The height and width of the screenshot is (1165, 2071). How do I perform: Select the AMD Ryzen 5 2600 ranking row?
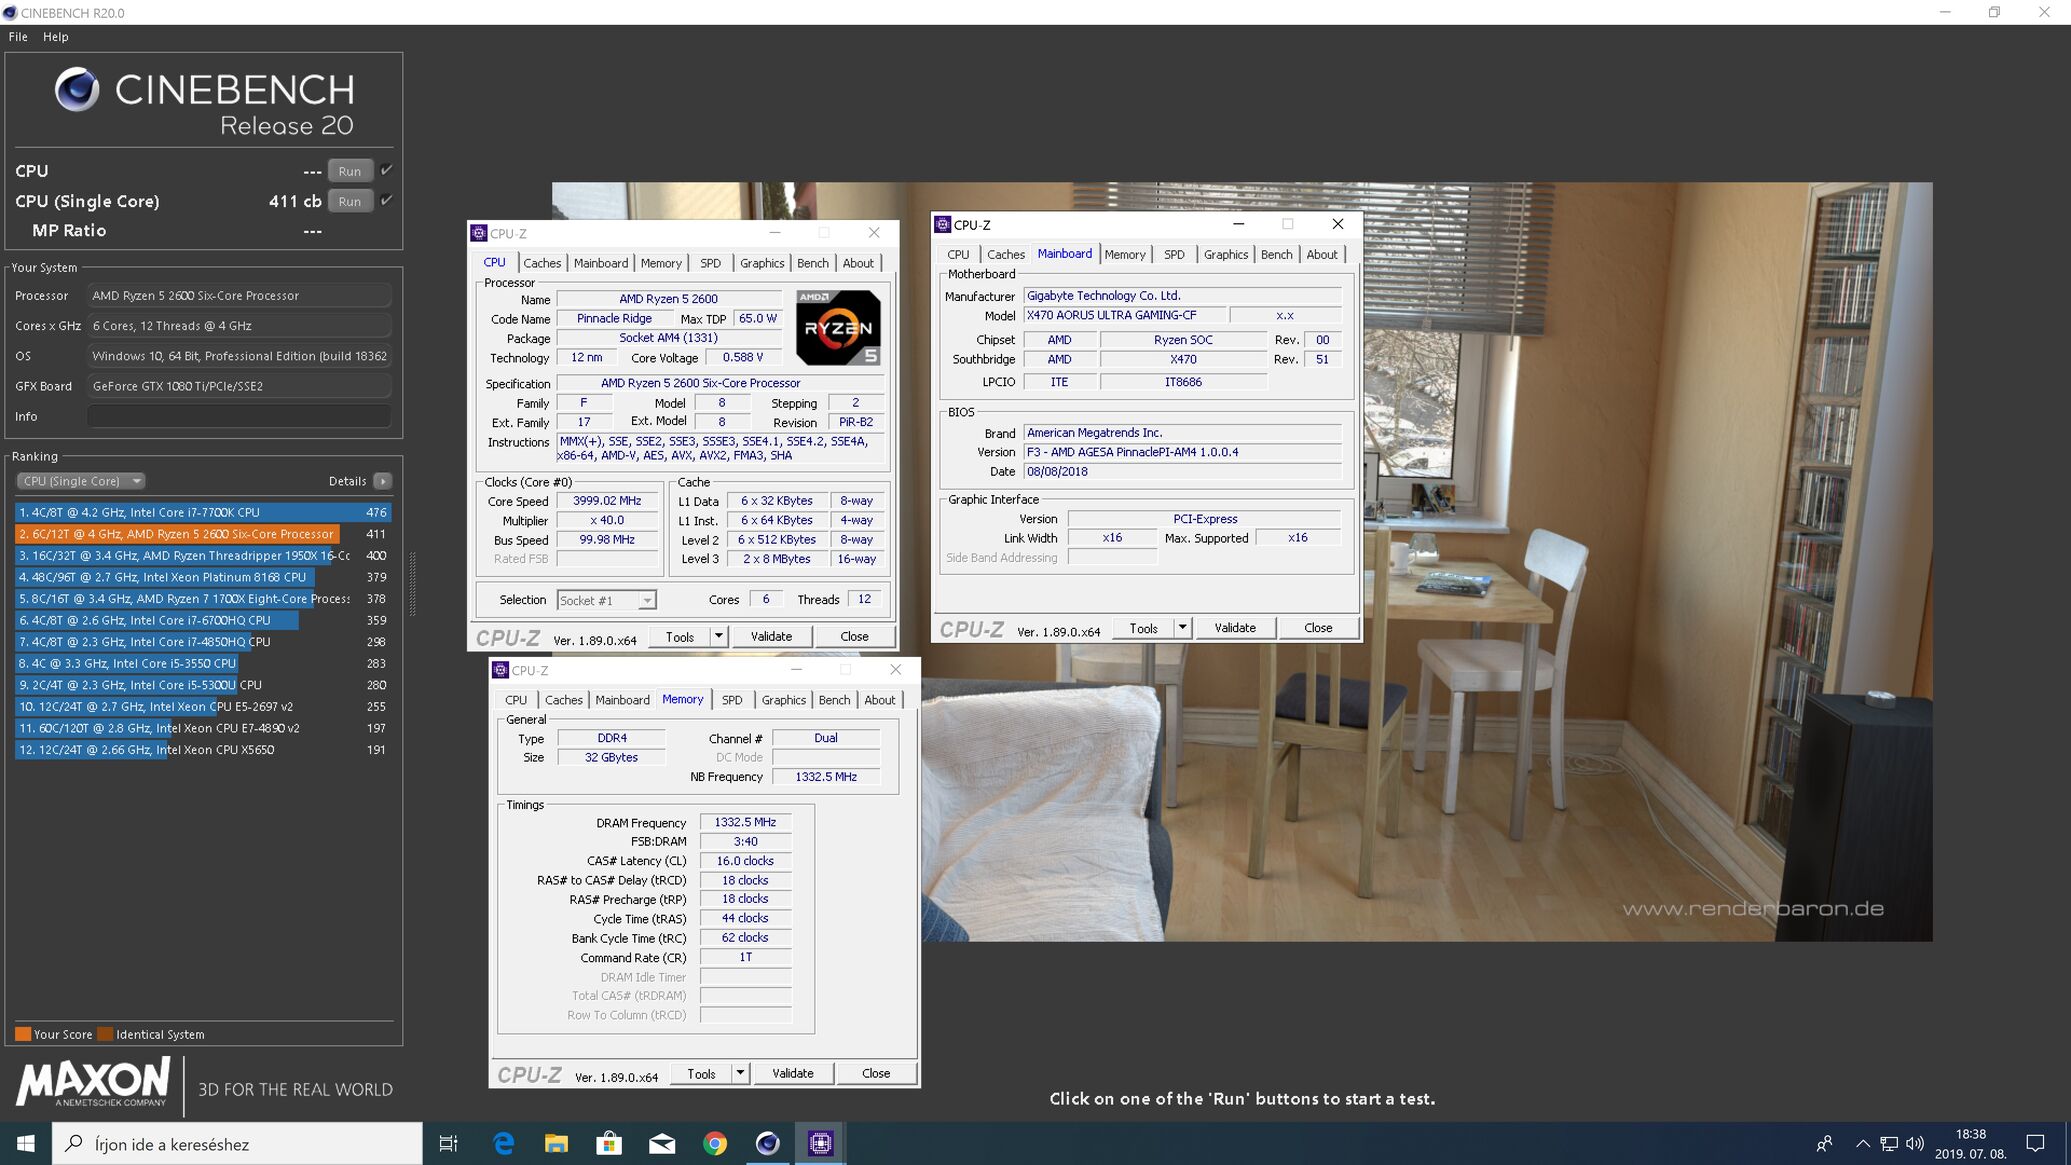coord(203,534)
